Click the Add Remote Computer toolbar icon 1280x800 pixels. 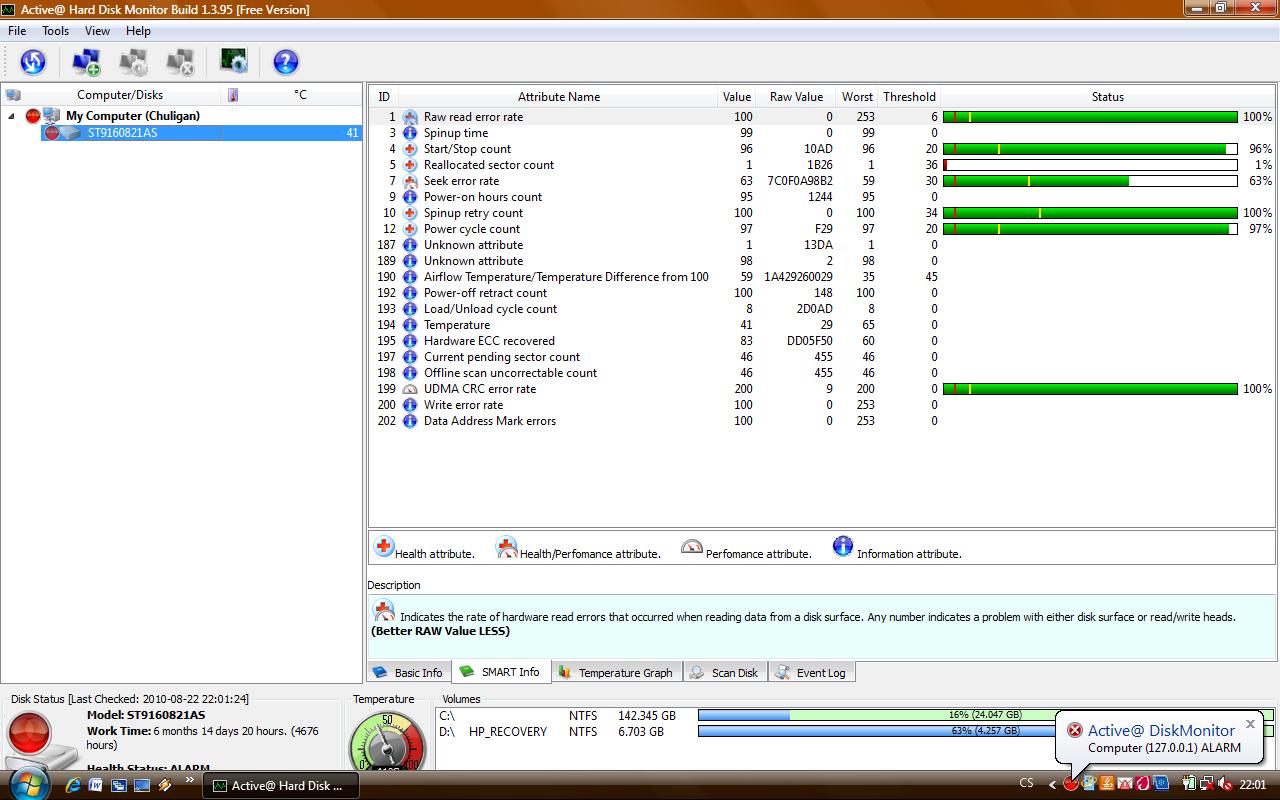coord(86,62)
